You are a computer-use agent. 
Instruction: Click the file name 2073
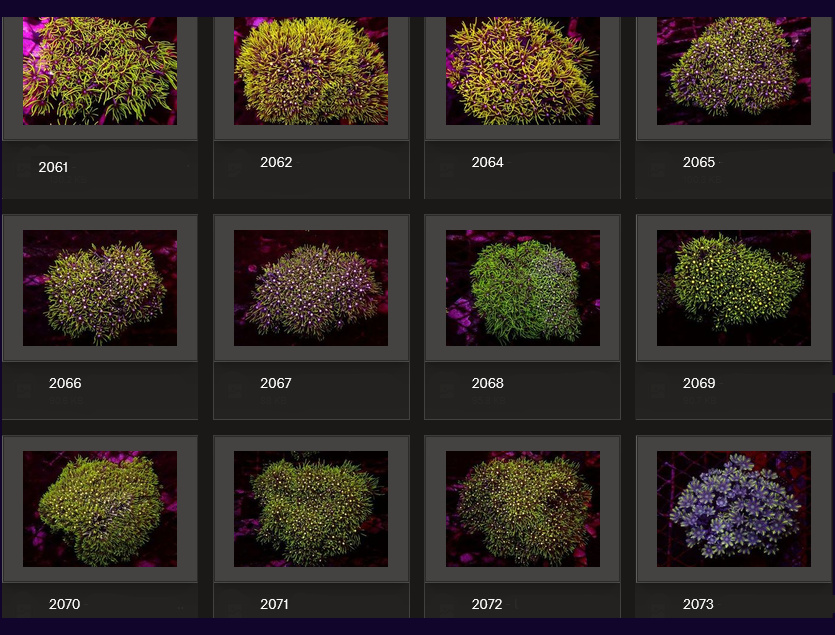coord(698,604)
